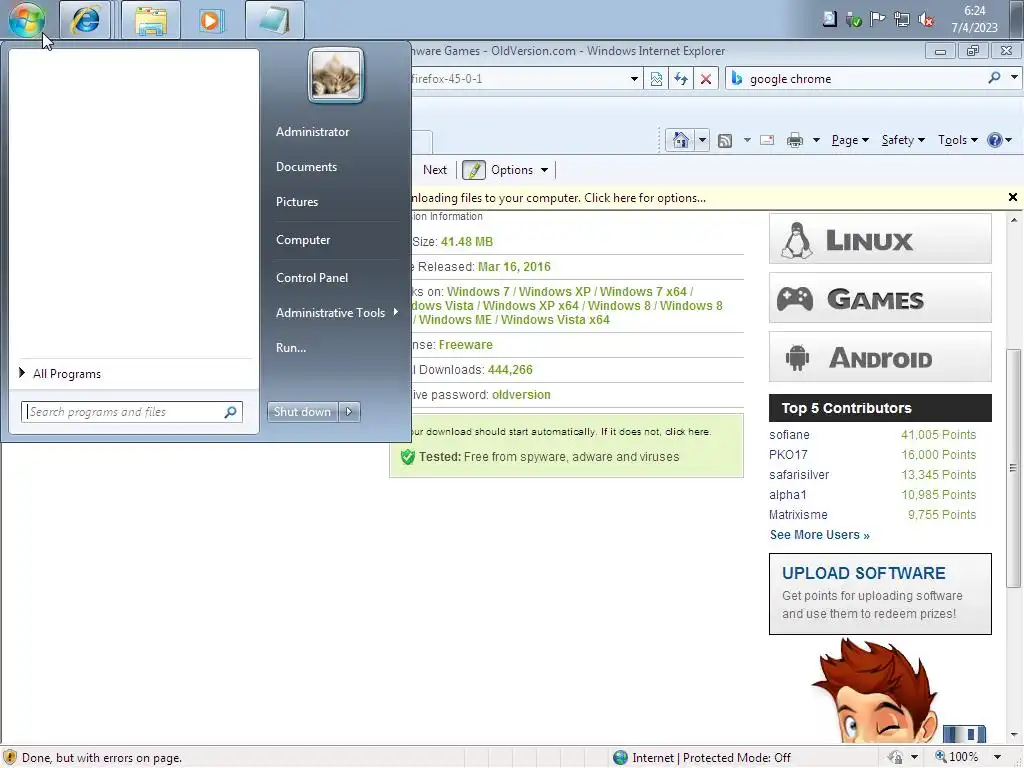1024x768 pixels.
Task: Open the Administrator user folder
Action: (x=312, y=131)
